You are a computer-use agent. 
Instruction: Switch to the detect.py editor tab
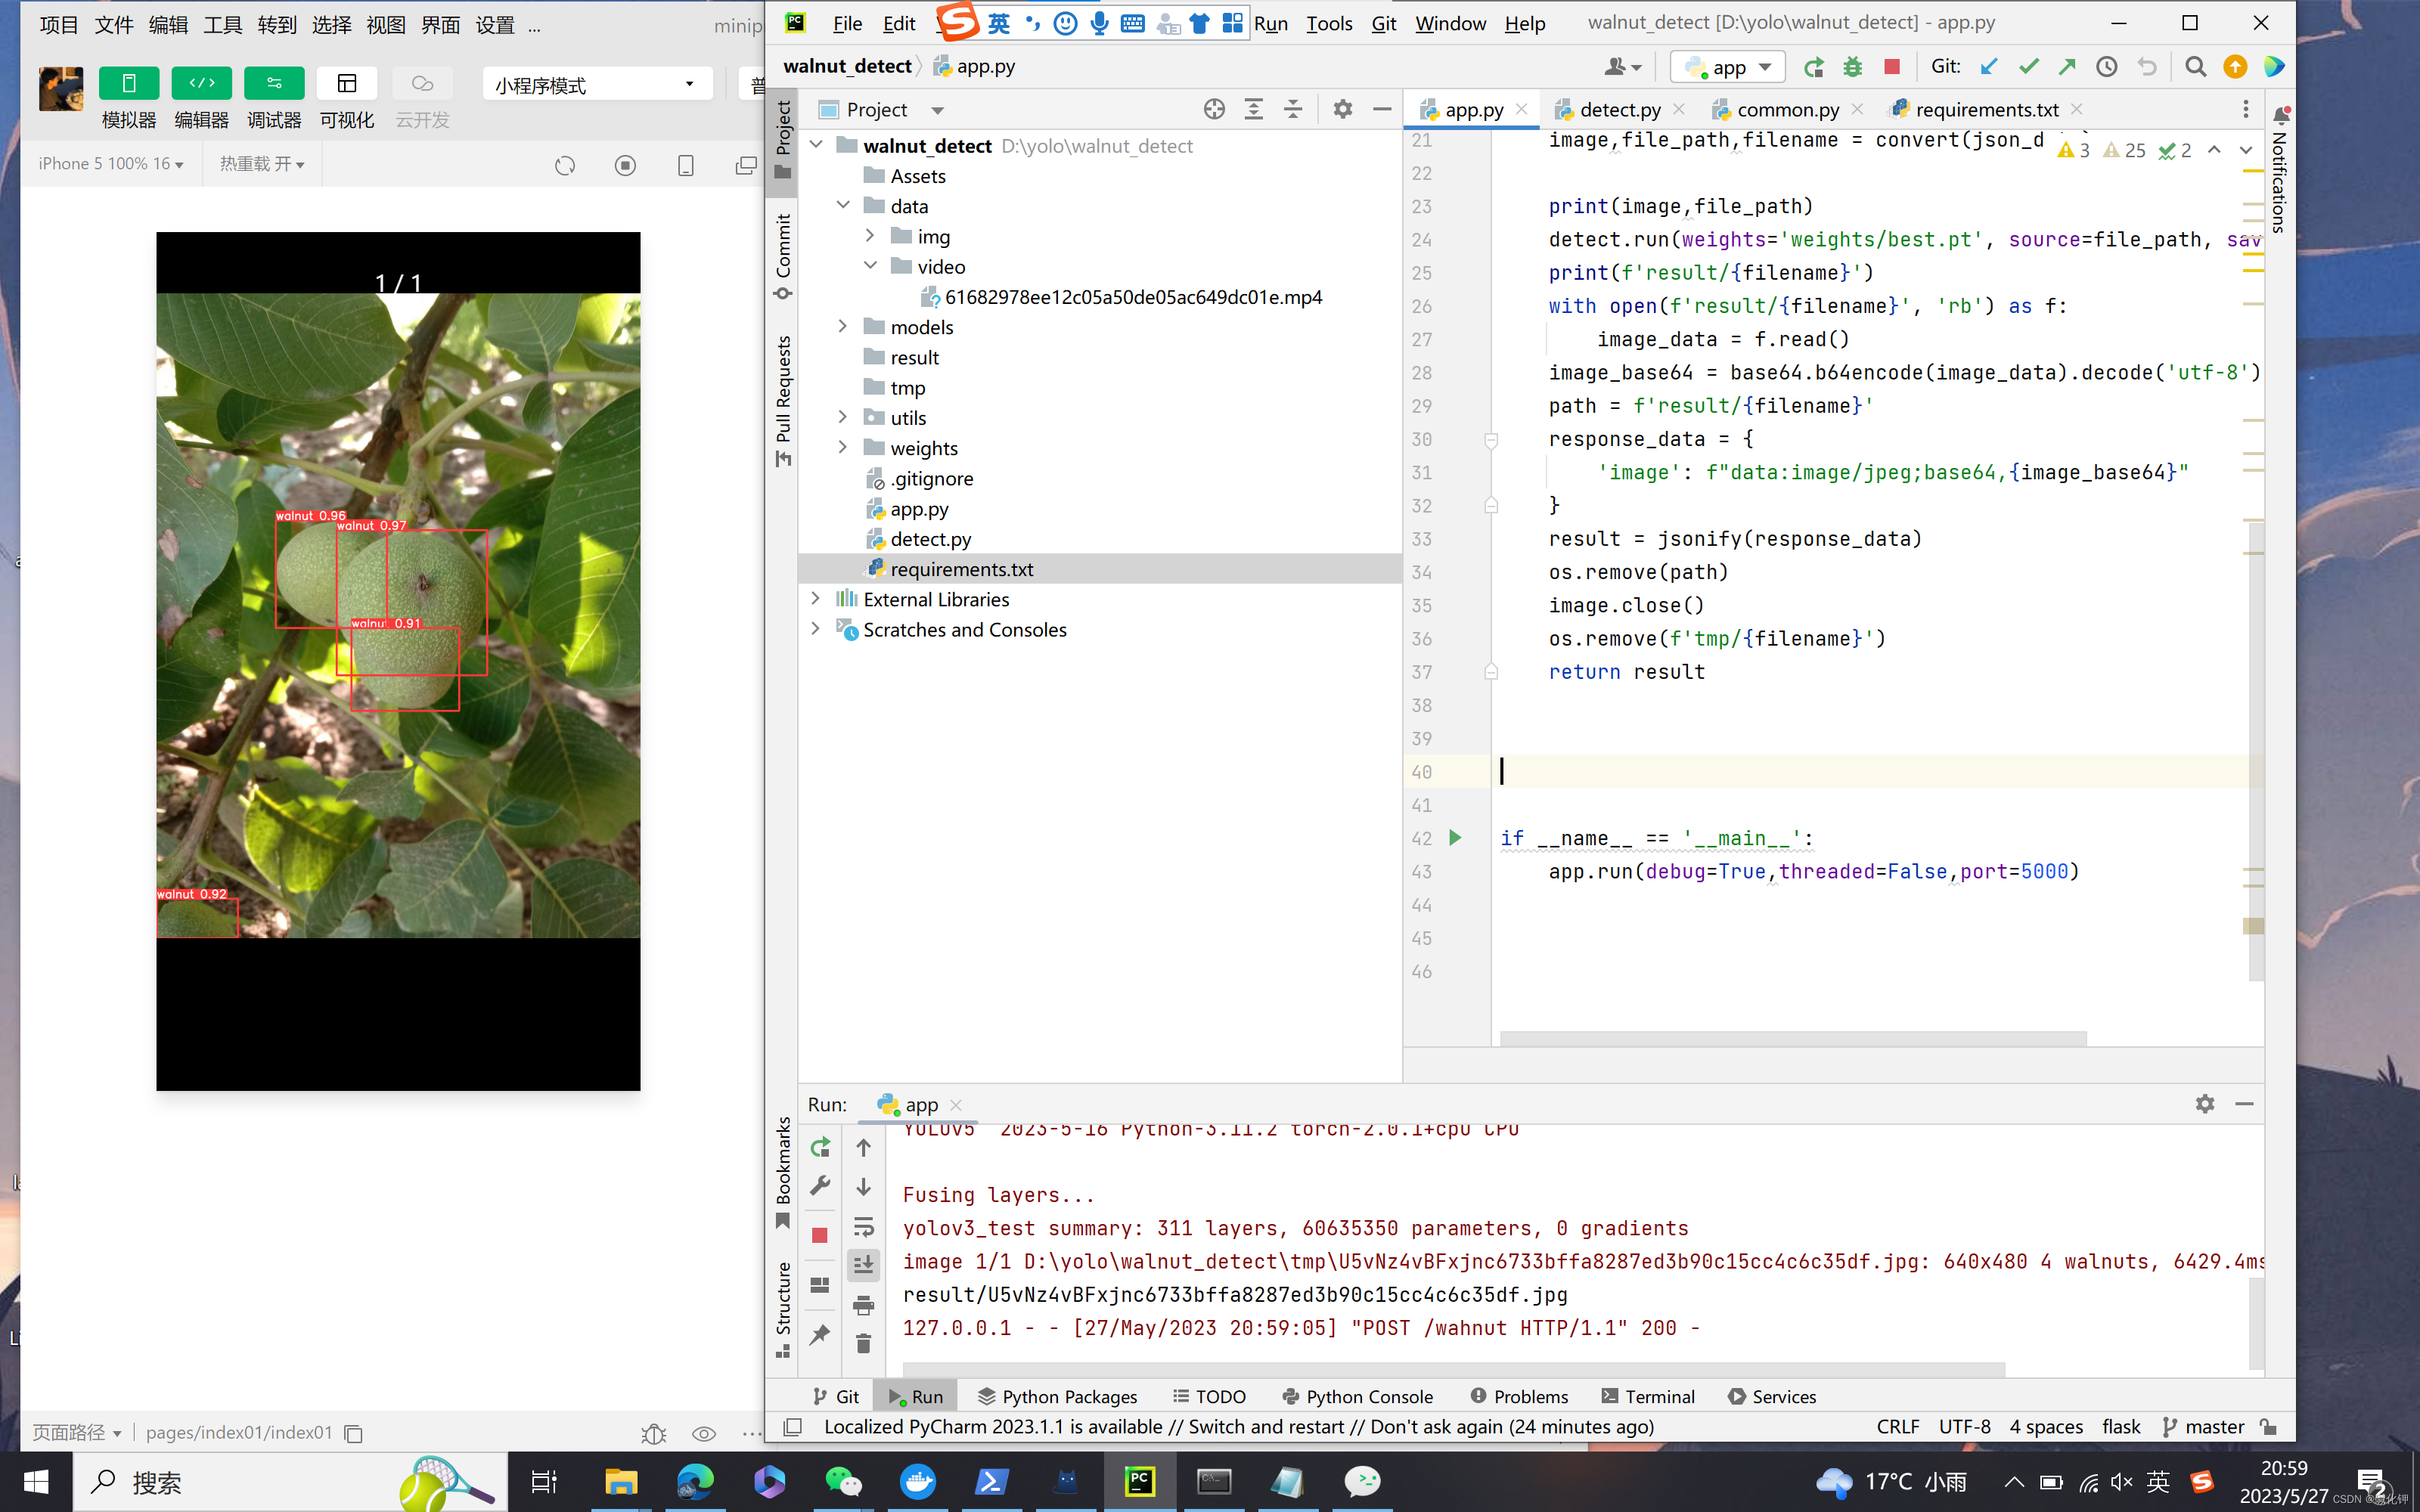point(1619,110)
